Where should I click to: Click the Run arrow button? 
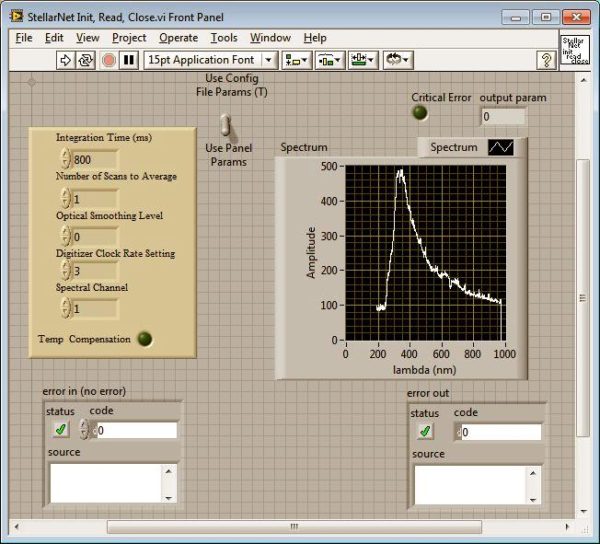click(x=65, y=60)
